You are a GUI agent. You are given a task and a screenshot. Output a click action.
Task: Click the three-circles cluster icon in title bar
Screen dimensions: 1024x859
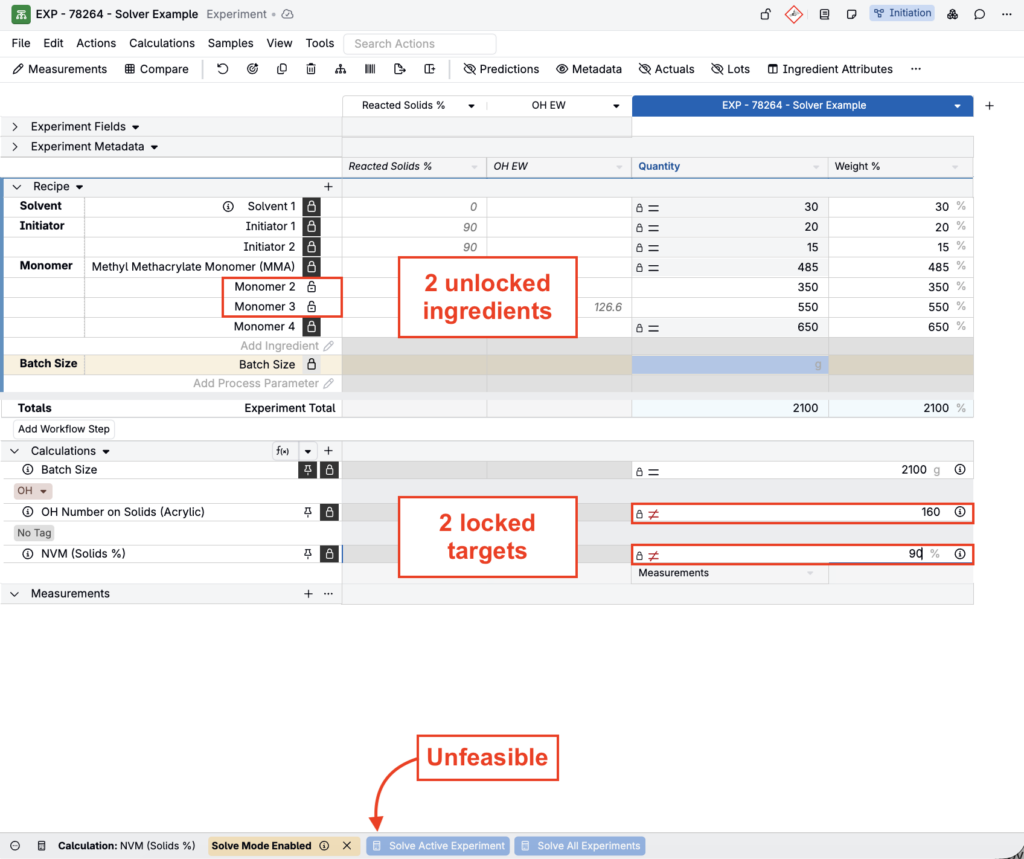pyautogui.click(x=952, y=14)
